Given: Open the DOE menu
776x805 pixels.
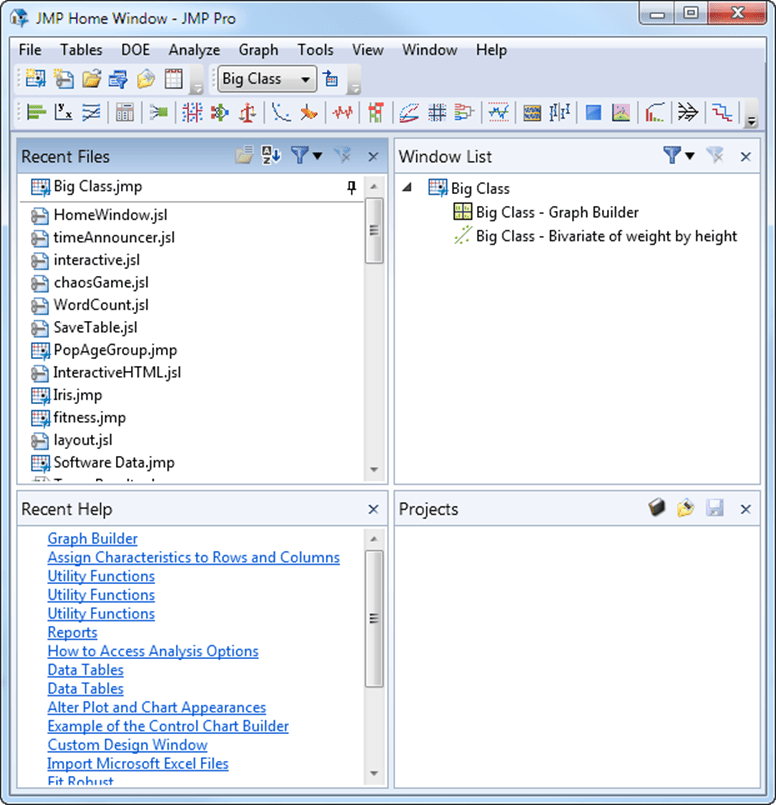Looking at the screenshot, I should click(x=135, y=50).
